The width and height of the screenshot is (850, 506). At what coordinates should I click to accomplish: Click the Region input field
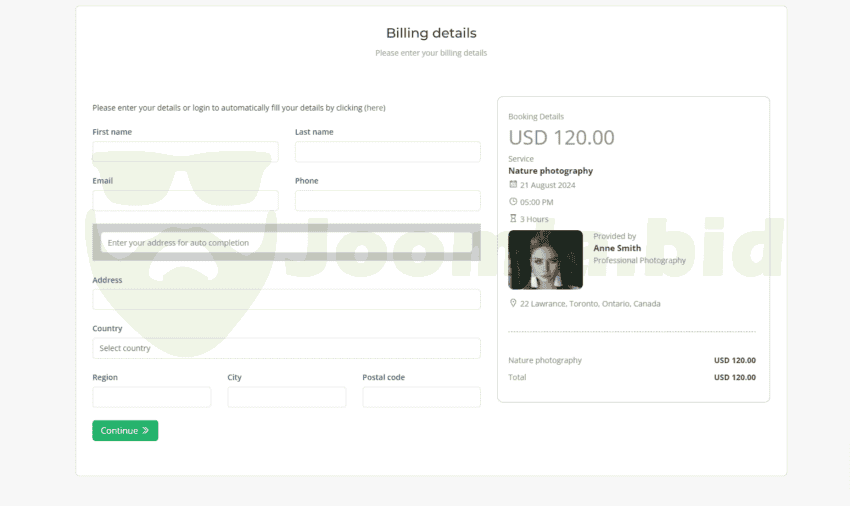pyautogui.click(x=152, y=397)
